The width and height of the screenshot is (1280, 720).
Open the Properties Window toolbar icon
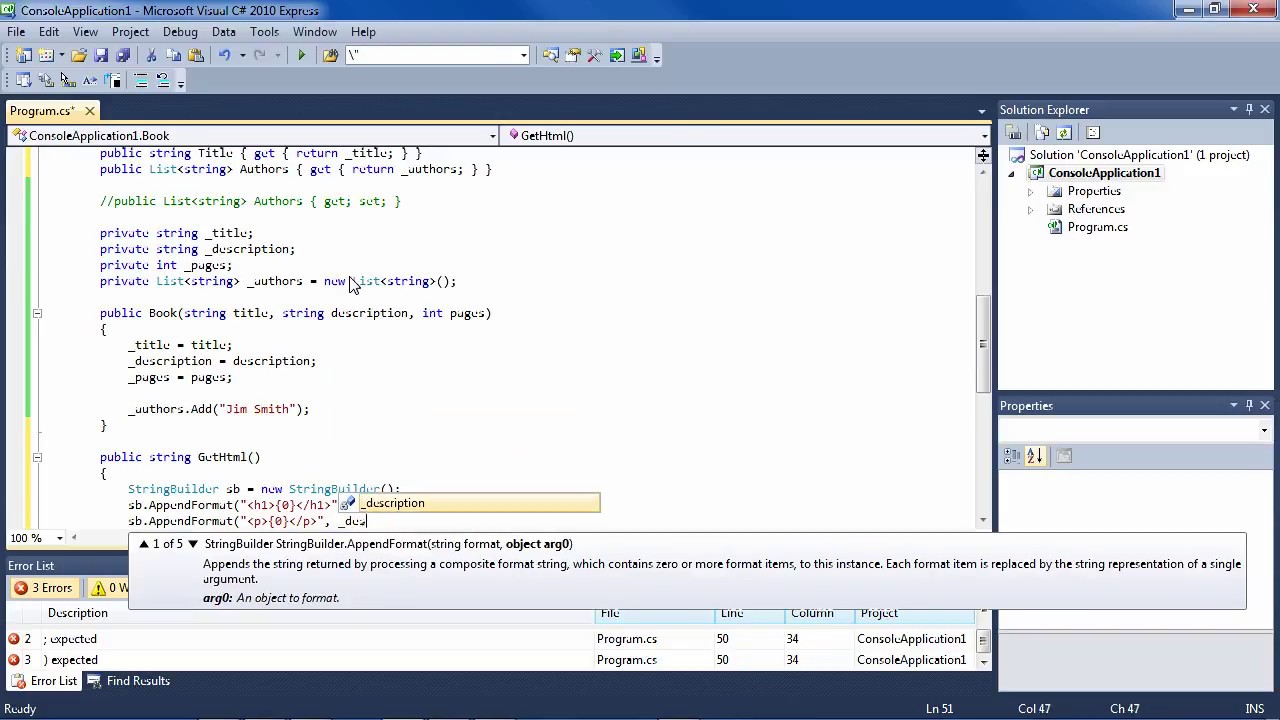coord(573,55)
